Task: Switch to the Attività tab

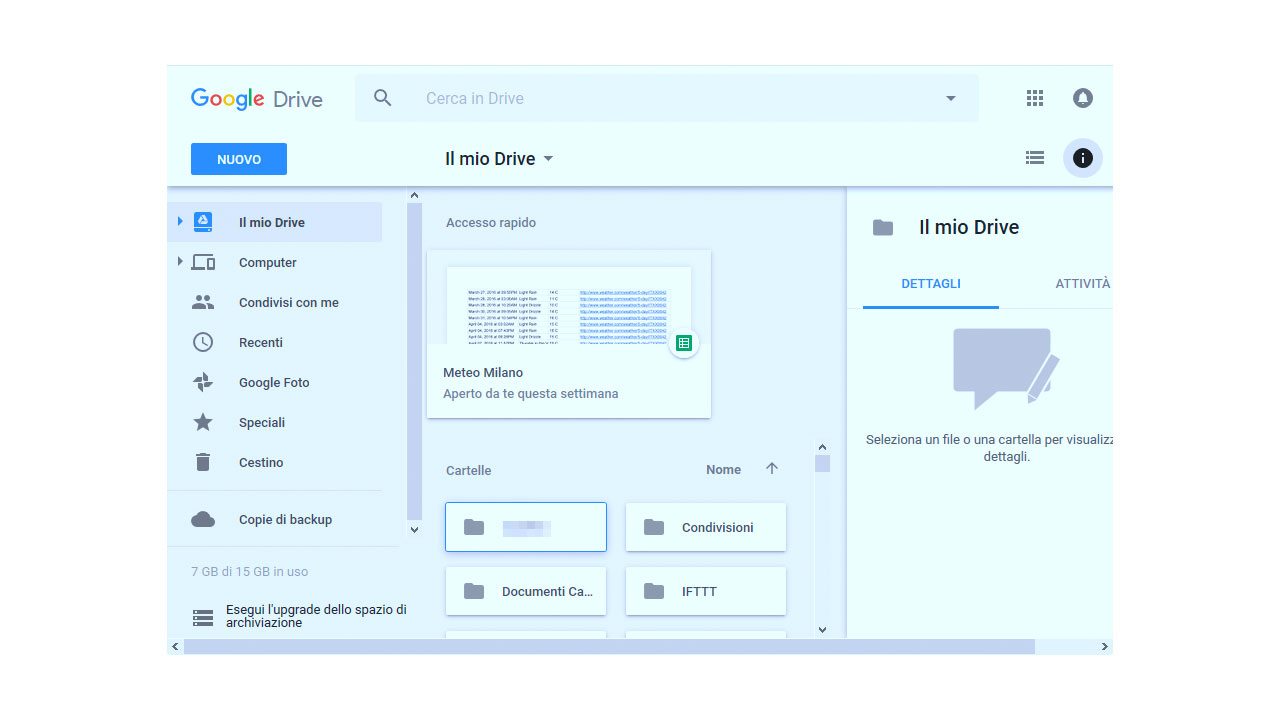Action: (x=1082, y=284)
